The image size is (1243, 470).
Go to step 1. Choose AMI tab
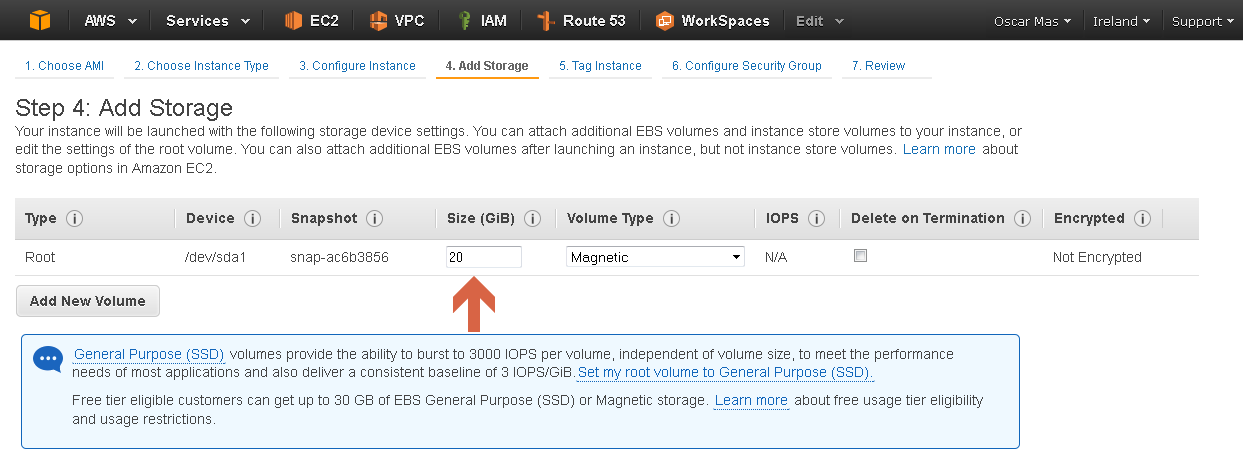pos(64,66)
